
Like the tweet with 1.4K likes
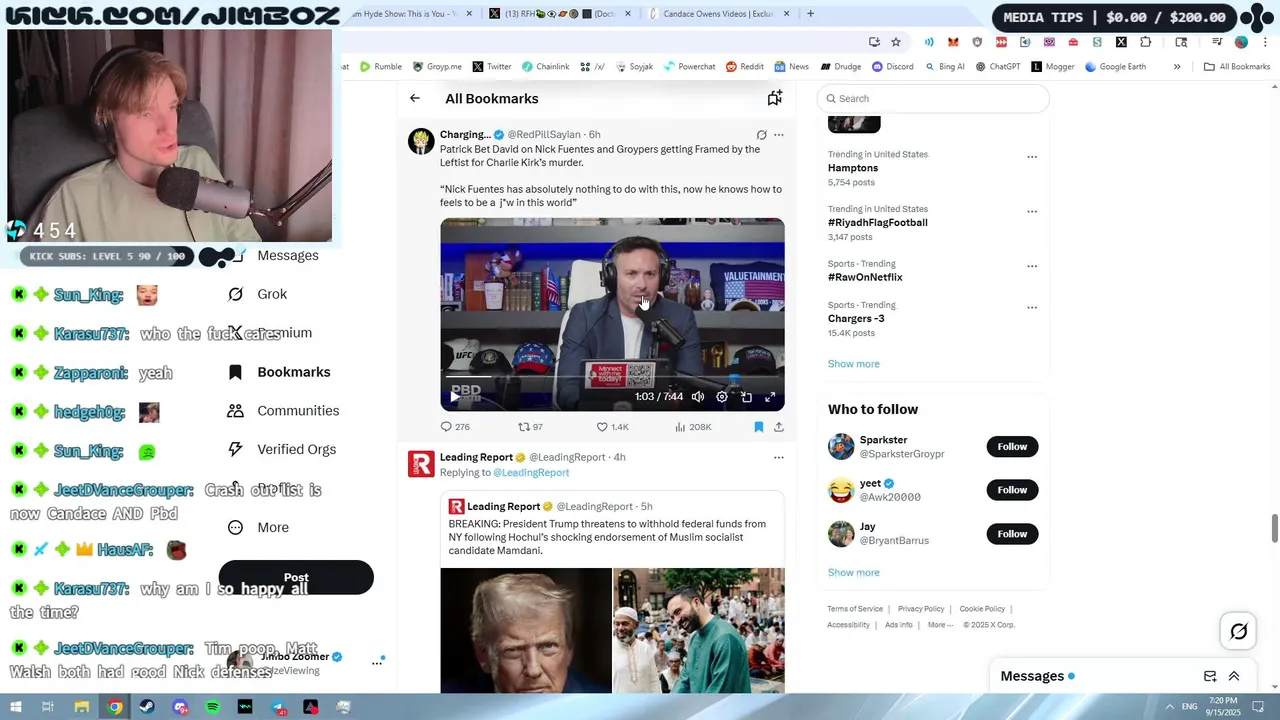(612, 427)
